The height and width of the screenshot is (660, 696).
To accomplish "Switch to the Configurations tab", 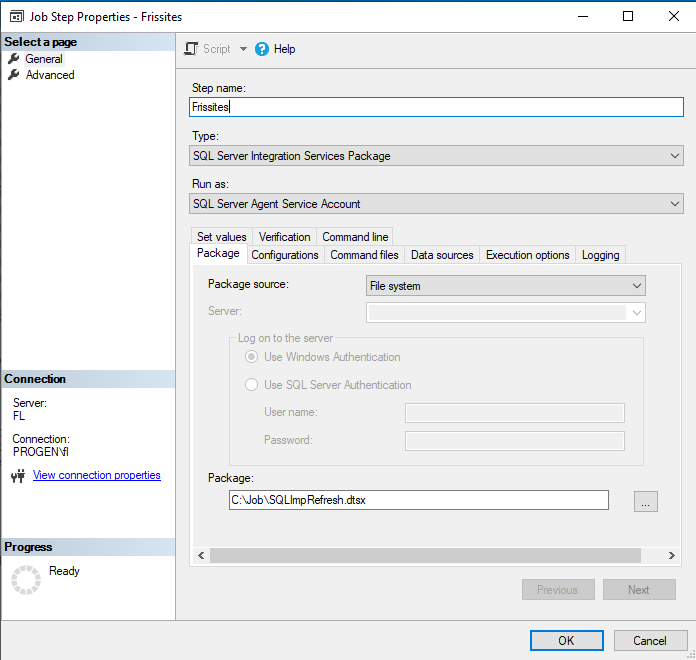I will [285, 255].
